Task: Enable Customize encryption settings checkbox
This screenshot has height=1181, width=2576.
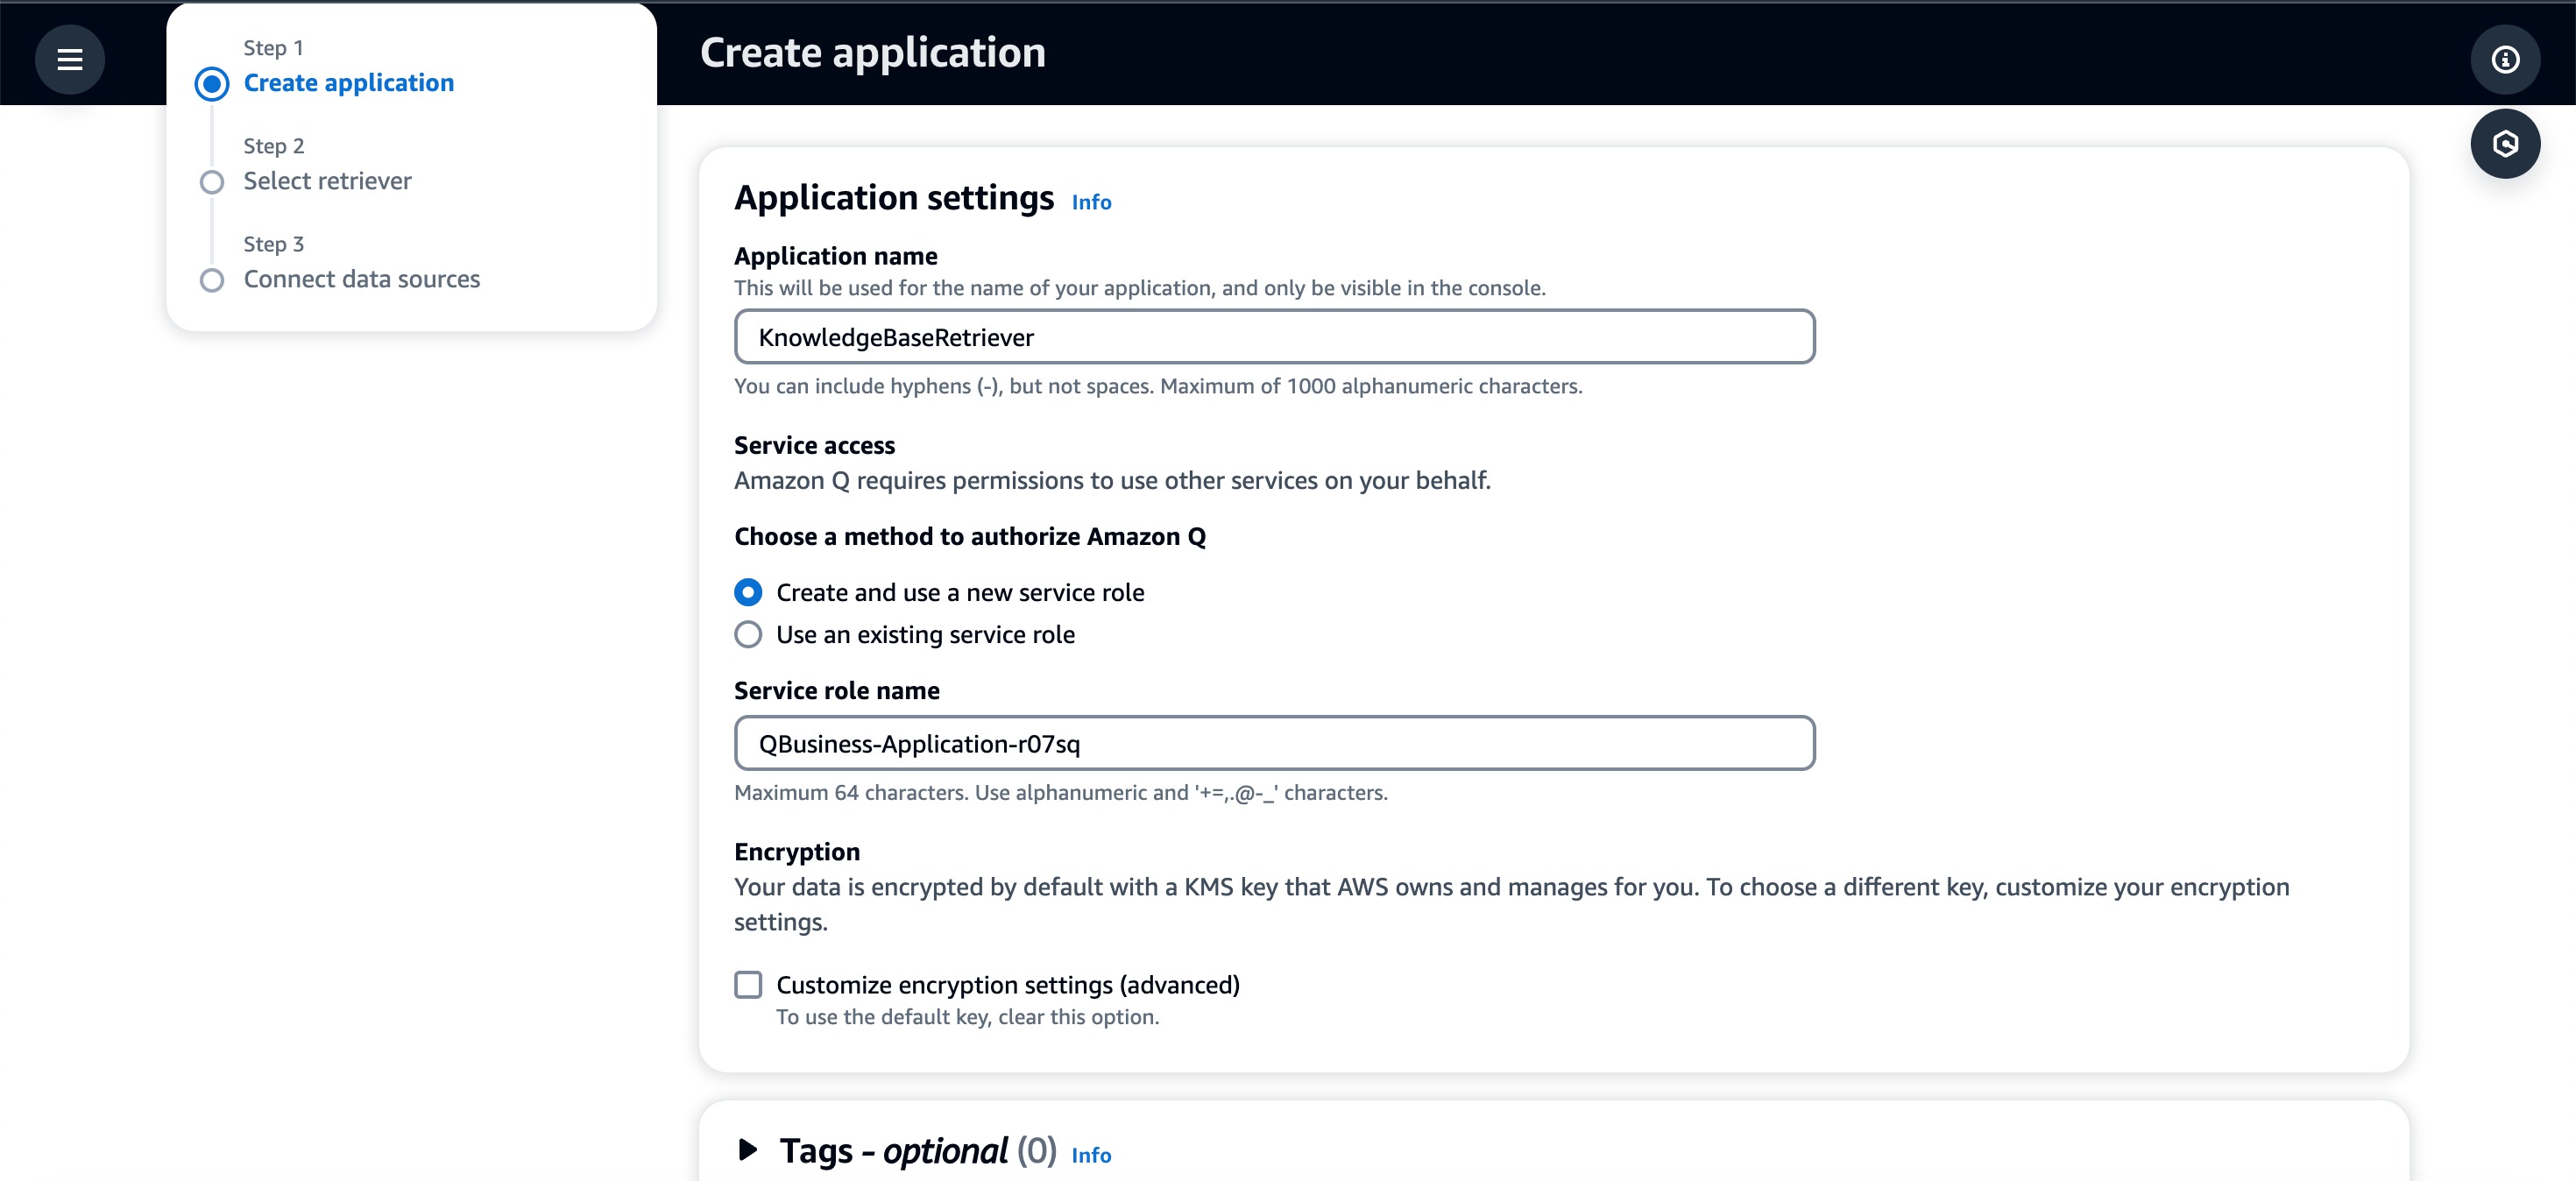Action: tap(747, 985)
